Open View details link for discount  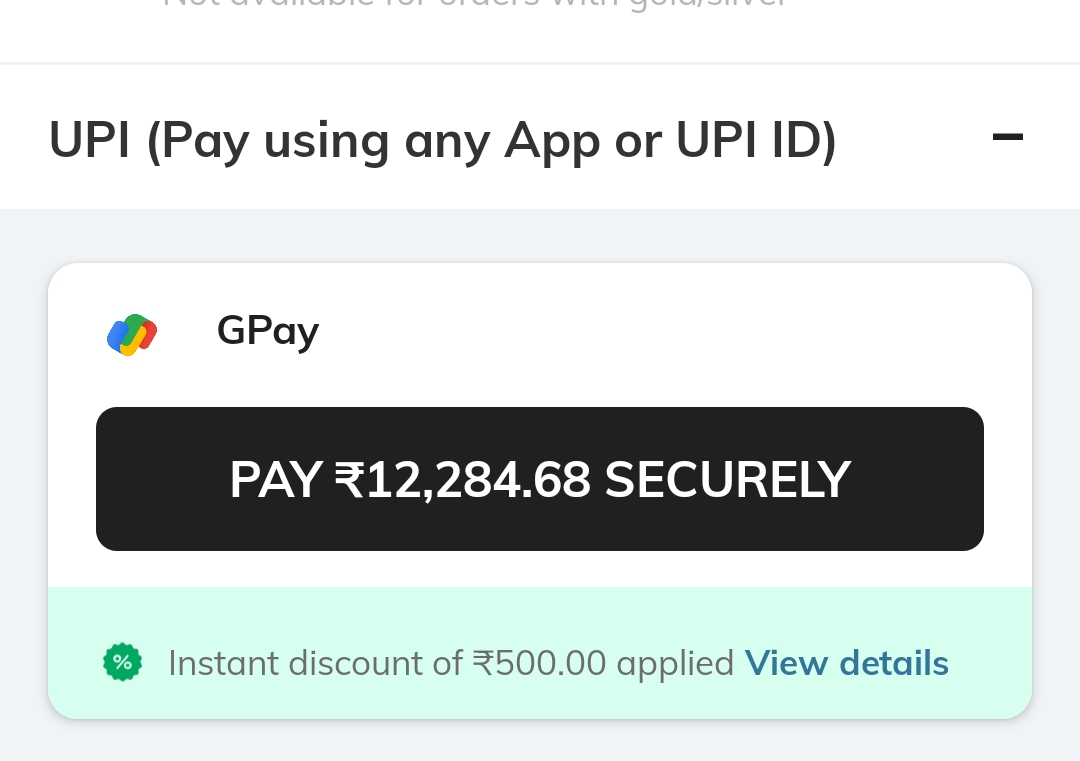pyautogui.click(x=846, y=663)
